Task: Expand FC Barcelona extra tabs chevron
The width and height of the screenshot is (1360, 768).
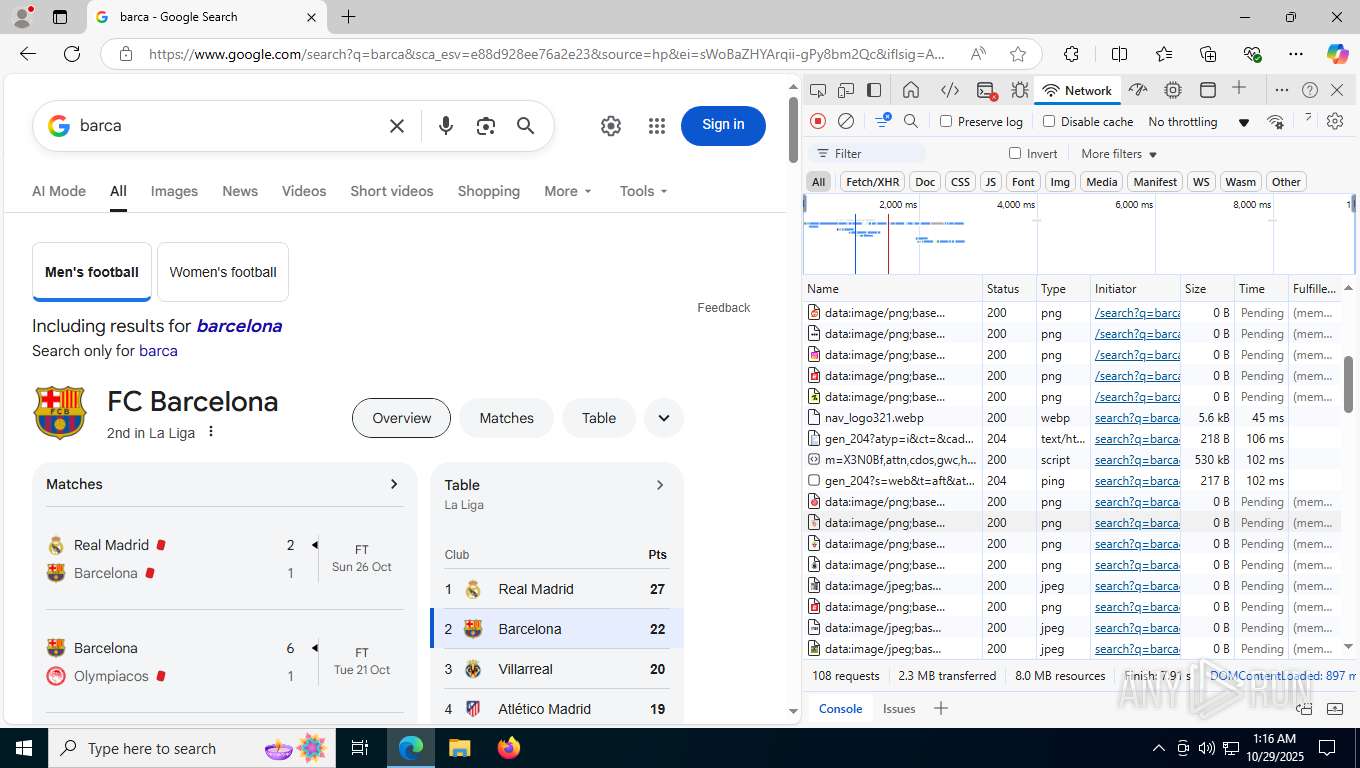Action: point(664,418)
